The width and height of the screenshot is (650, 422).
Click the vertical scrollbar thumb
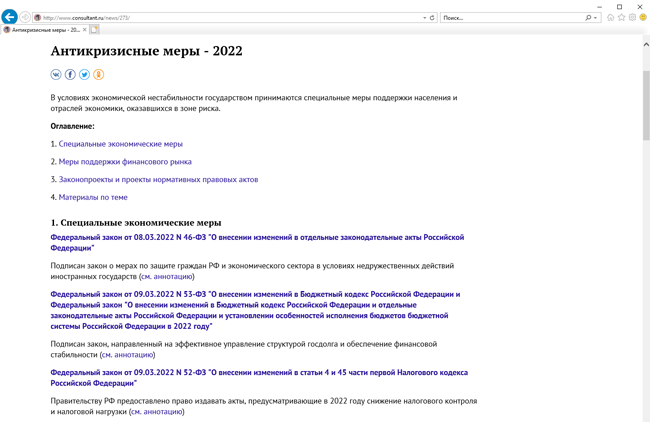645,100
